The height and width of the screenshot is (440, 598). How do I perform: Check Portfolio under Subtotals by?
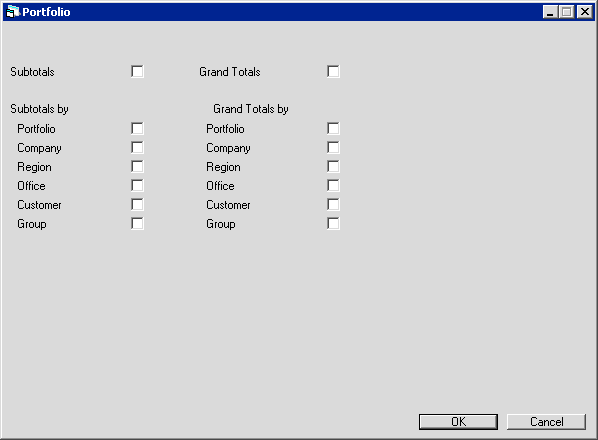point(137,128)
